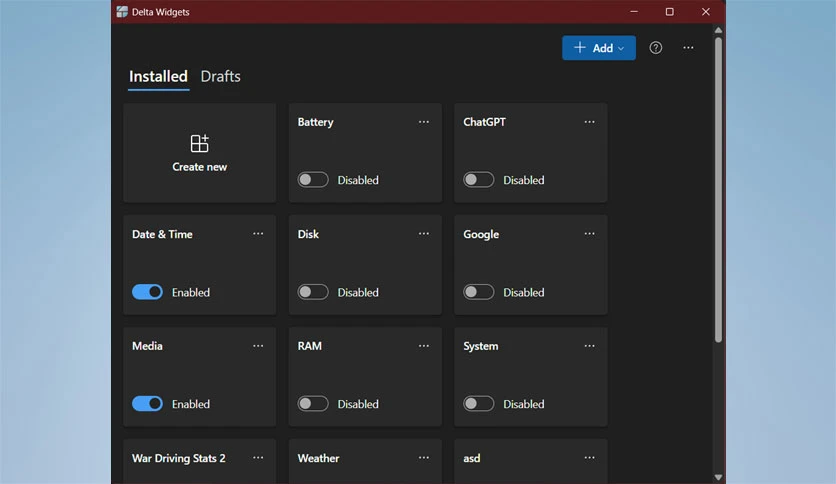Screen dimensions: 836x484
Task: Enable the Battery widget toggle
Action: click(313, 180)
